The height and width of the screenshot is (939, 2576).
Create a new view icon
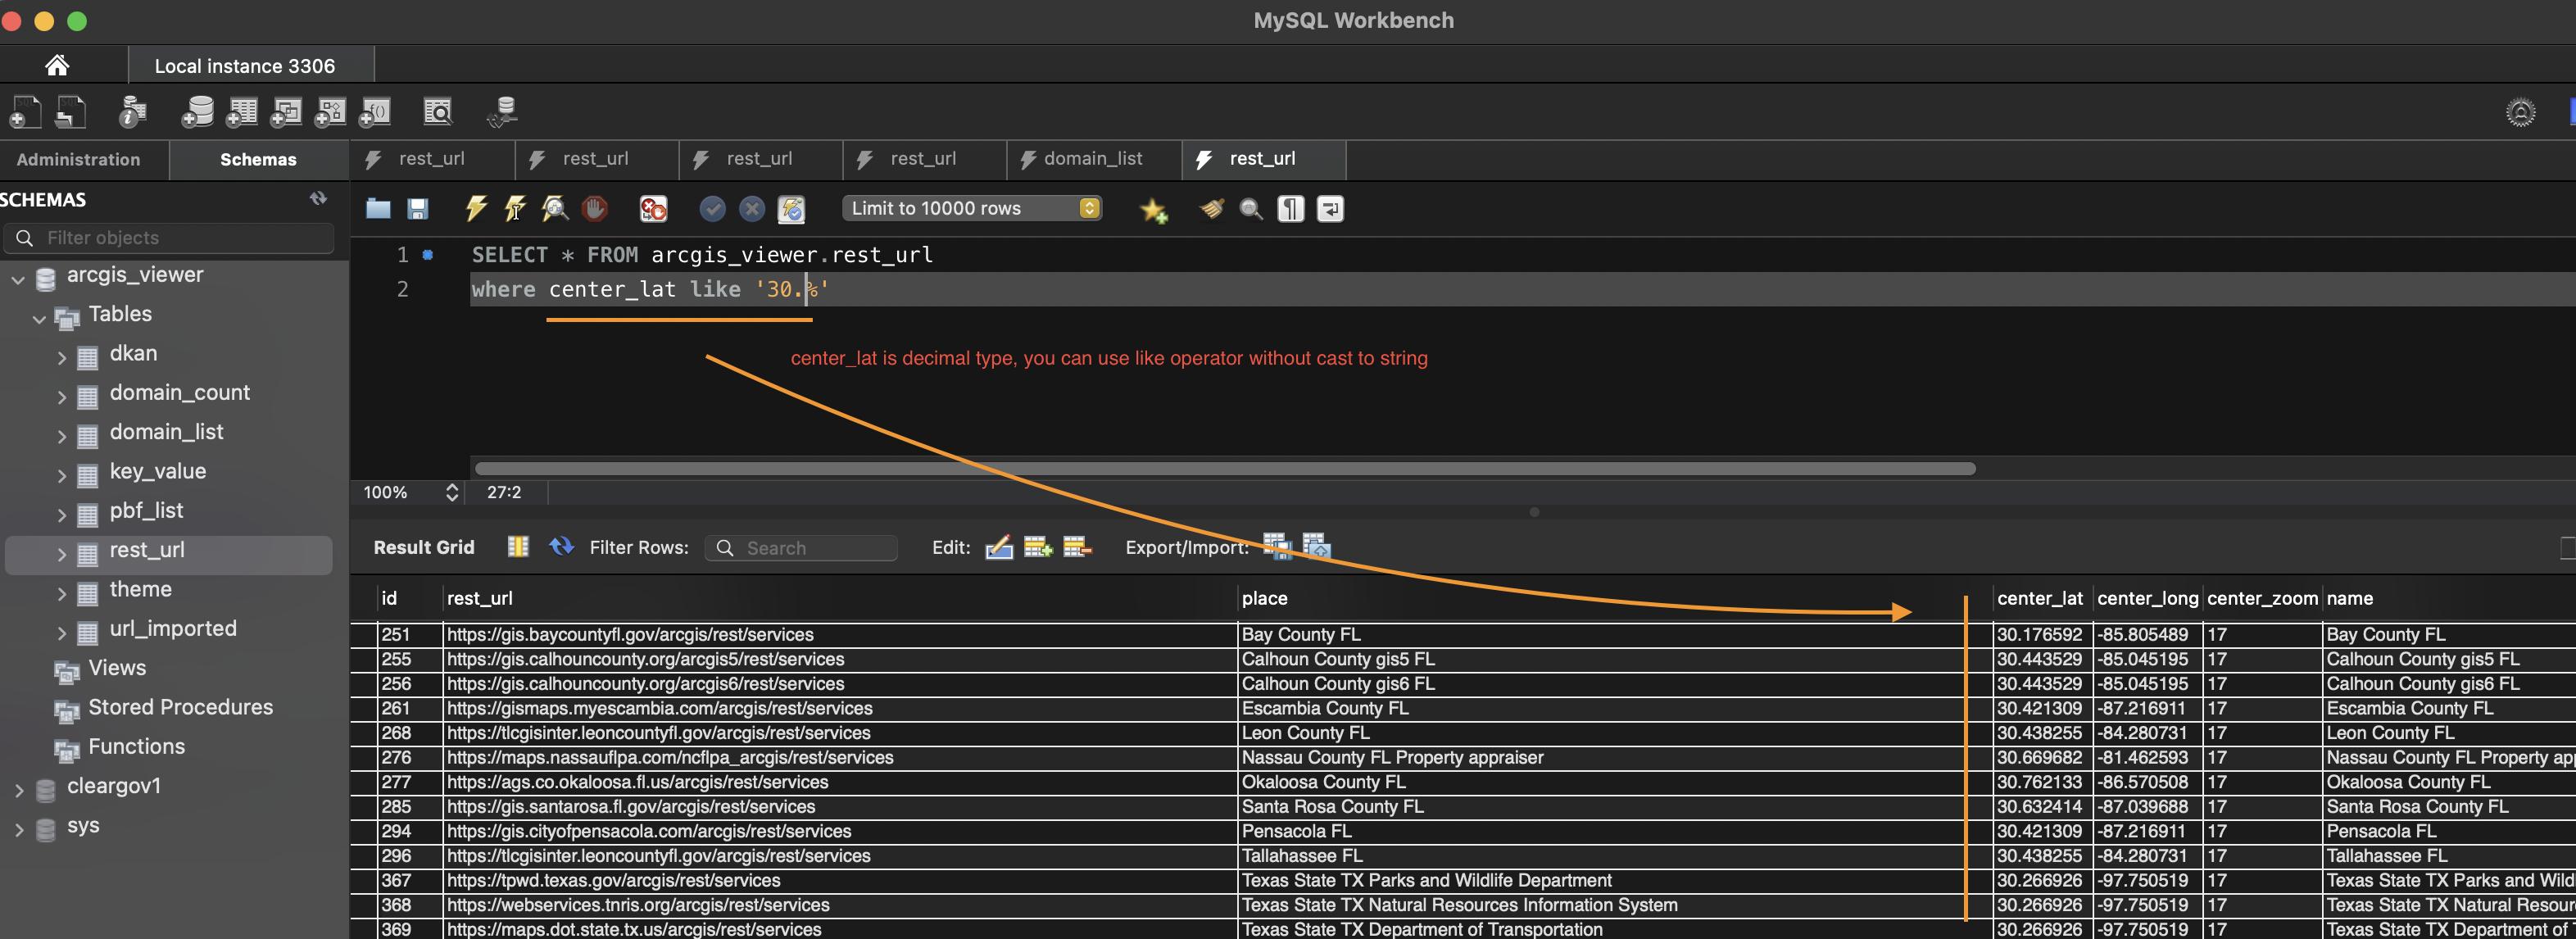point(286,112)
